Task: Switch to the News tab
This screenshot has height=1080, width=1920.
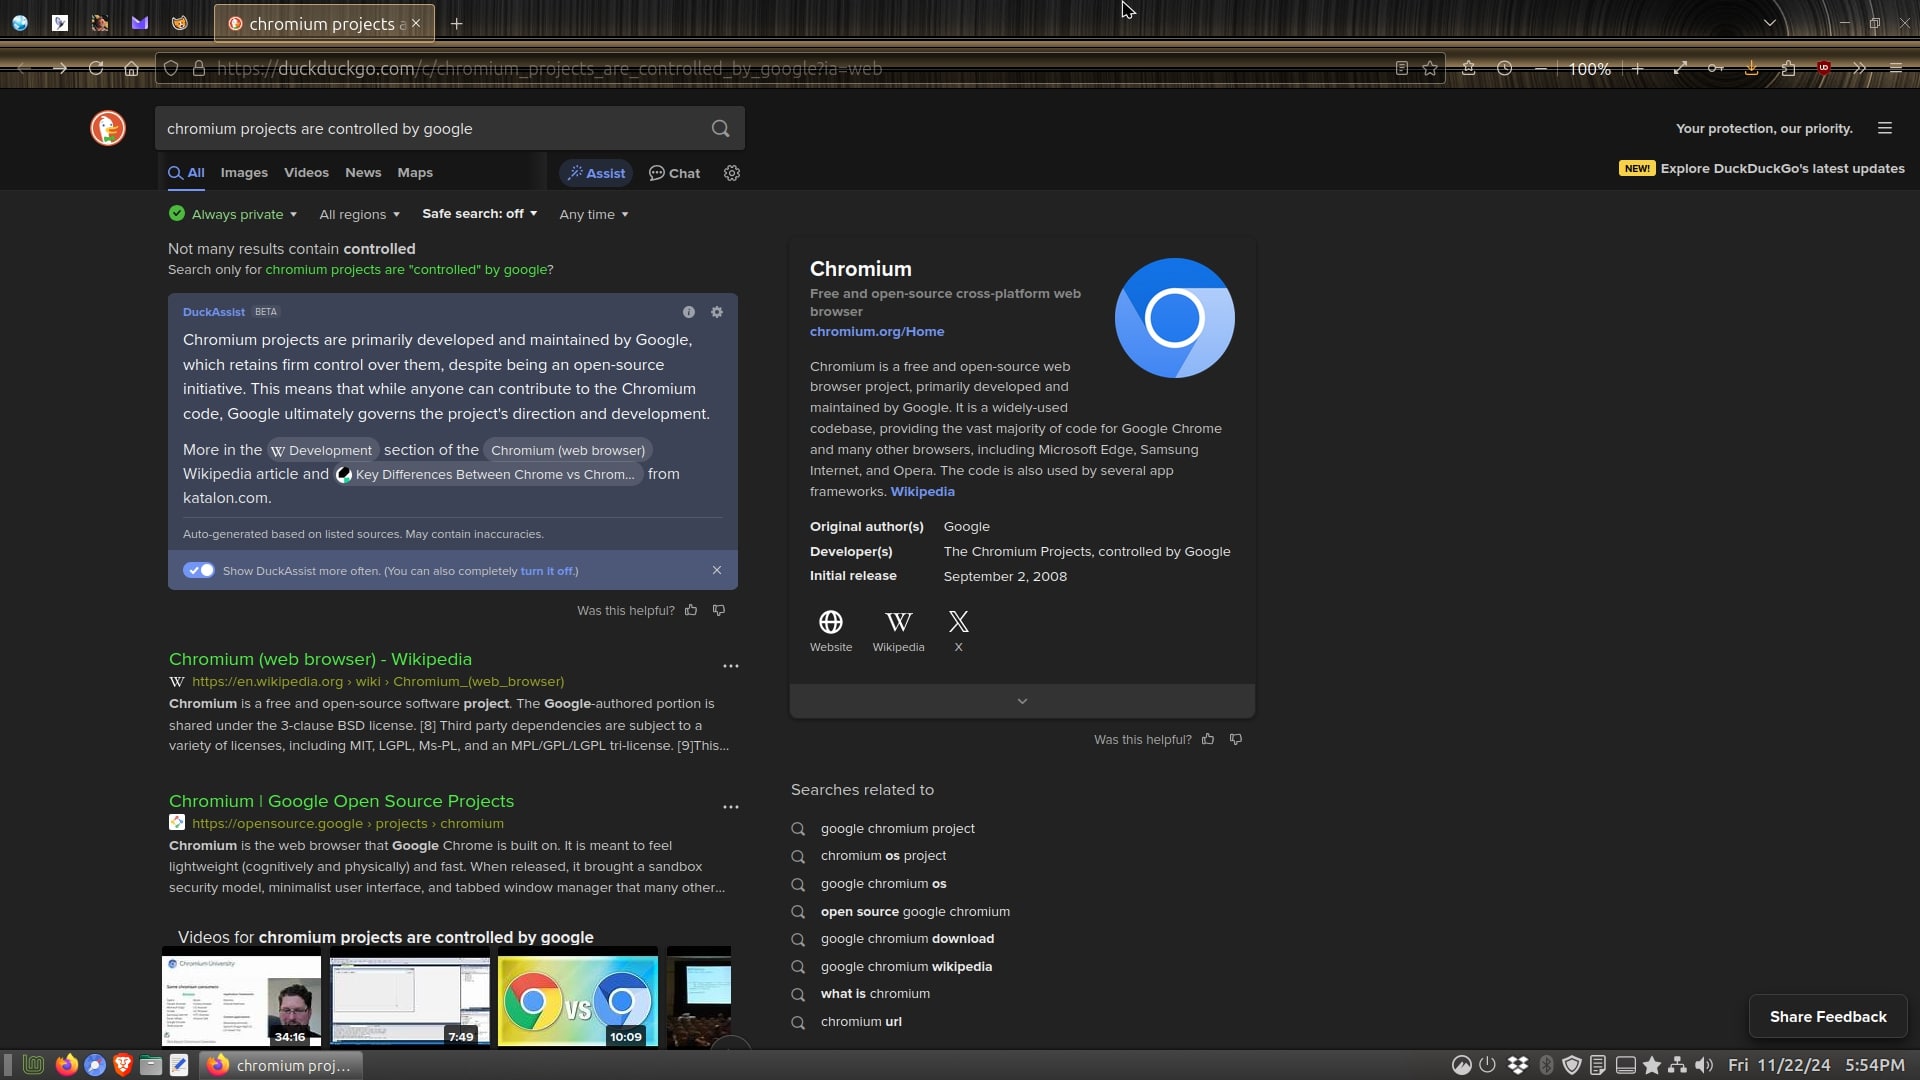Action: pos(363,172)
